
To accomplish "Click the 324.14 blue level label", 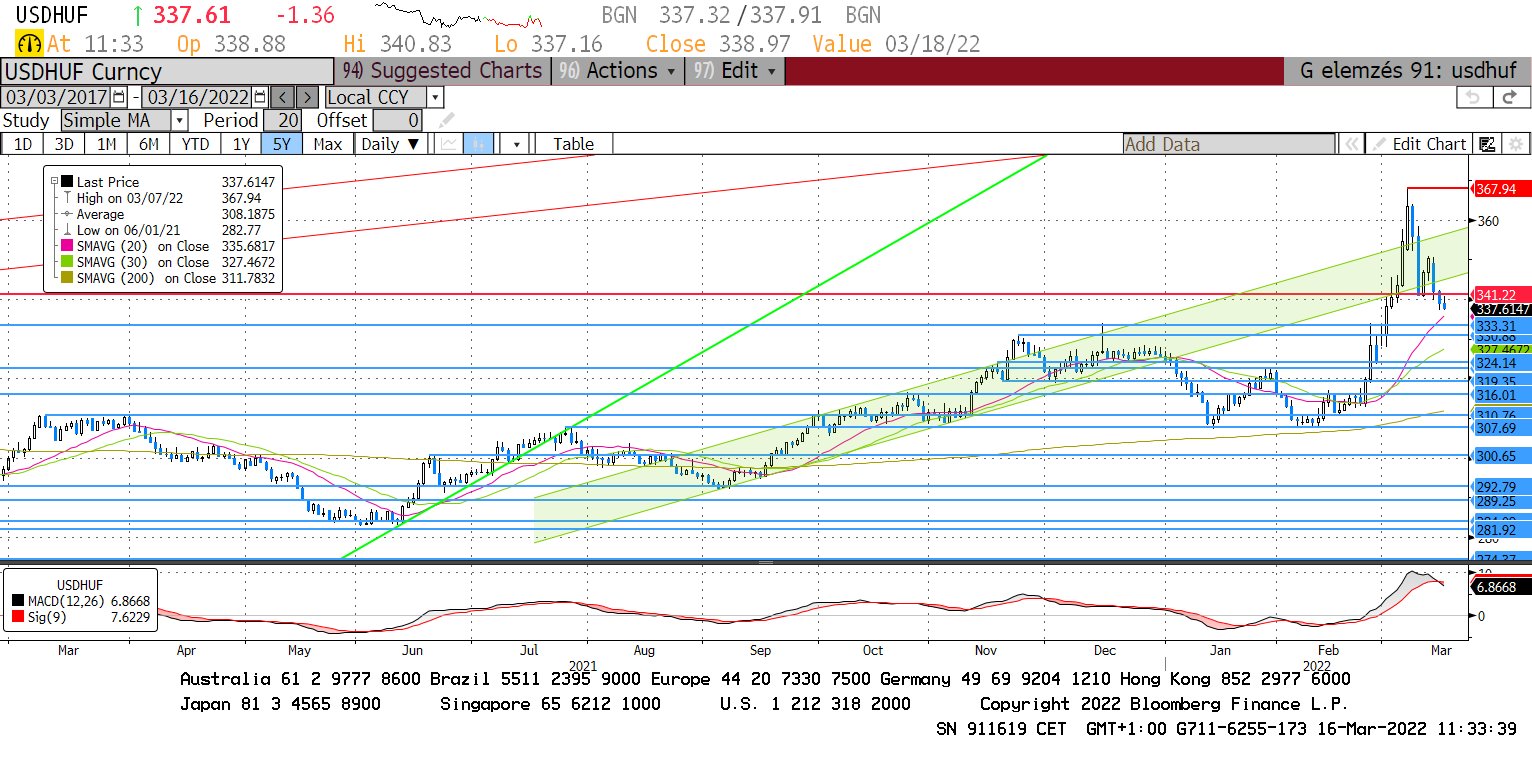I will coord(1501,363).
